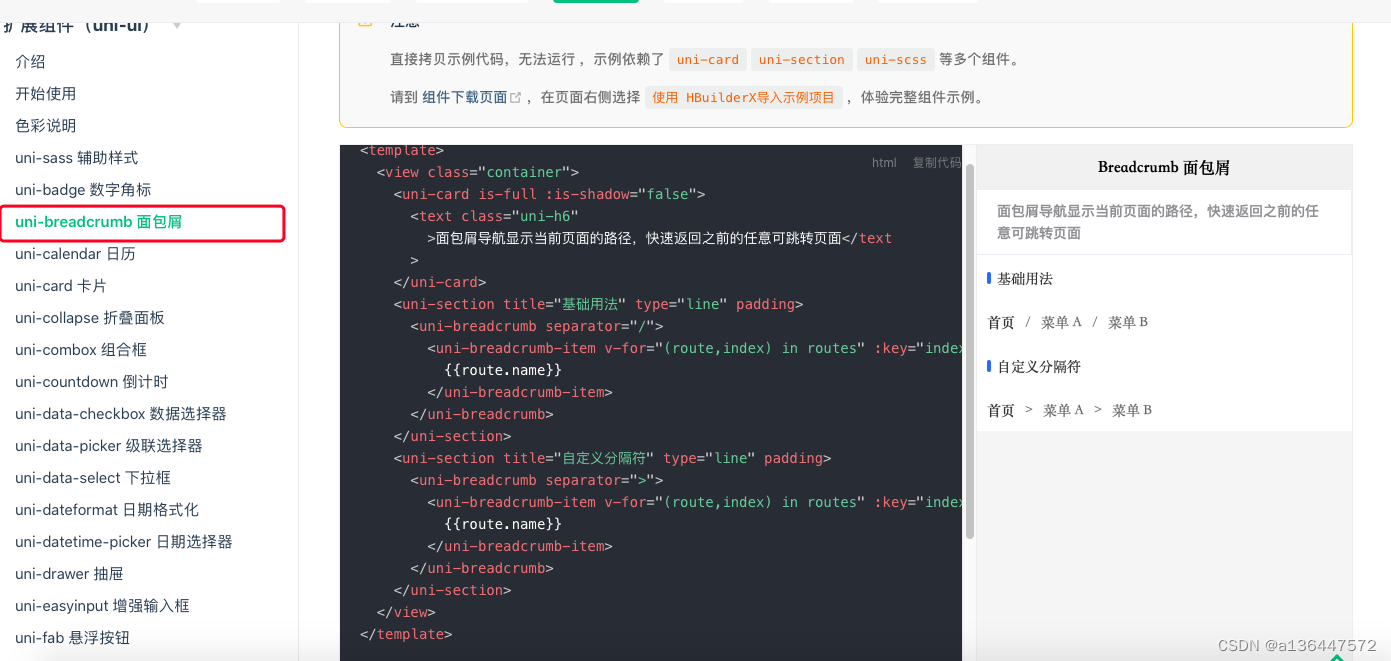Open uni-data-picker 级联选择器 page
1391x661 pixels.
point(109,446)
